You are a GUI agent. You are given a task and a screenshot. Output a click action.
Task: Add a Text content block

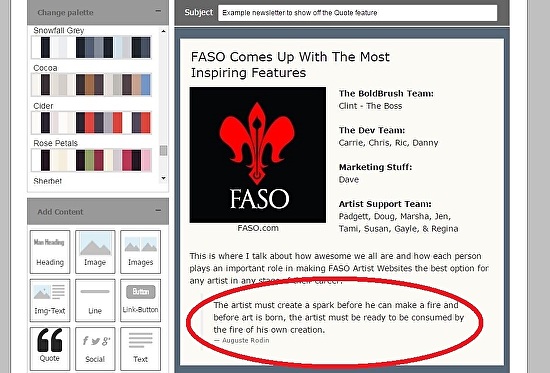140,348
